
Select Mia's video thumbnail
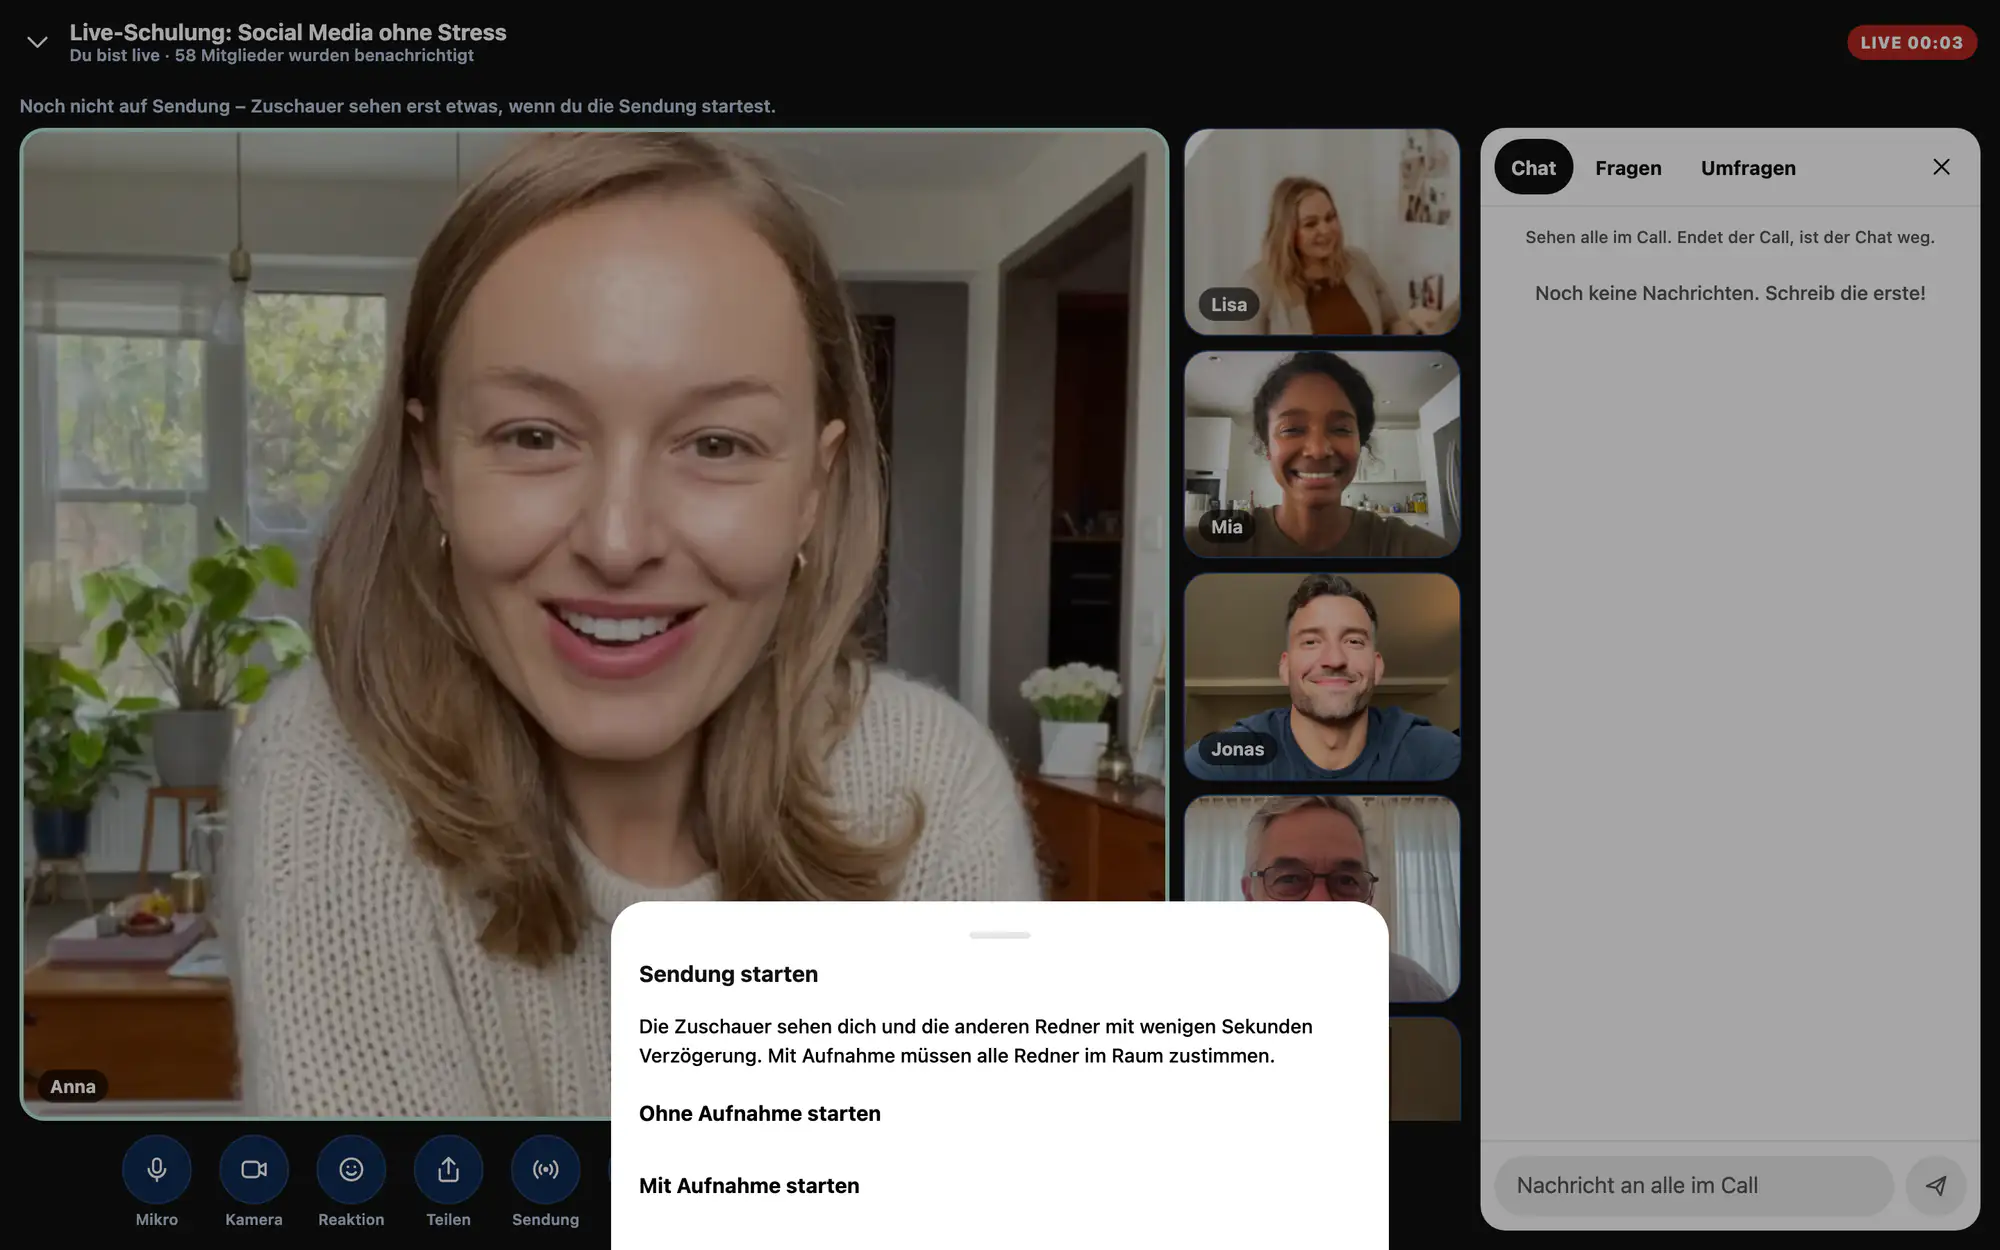[1322, 453]
